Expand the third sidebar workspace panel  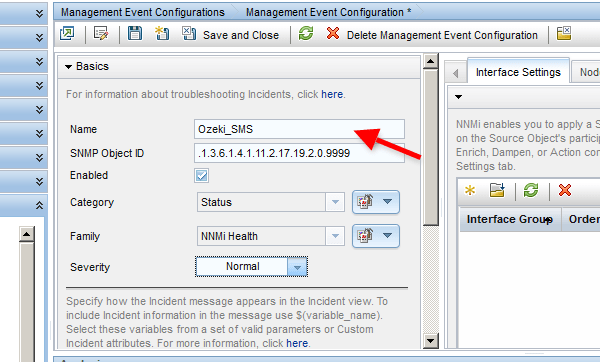pos(39,62)
